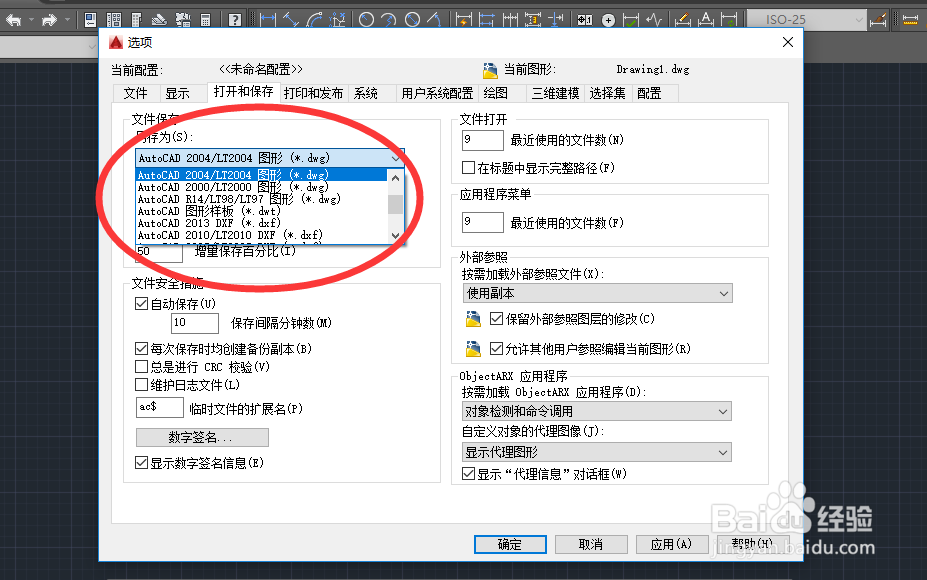Switch to the 用户系统配置 tab

point(437,93)
